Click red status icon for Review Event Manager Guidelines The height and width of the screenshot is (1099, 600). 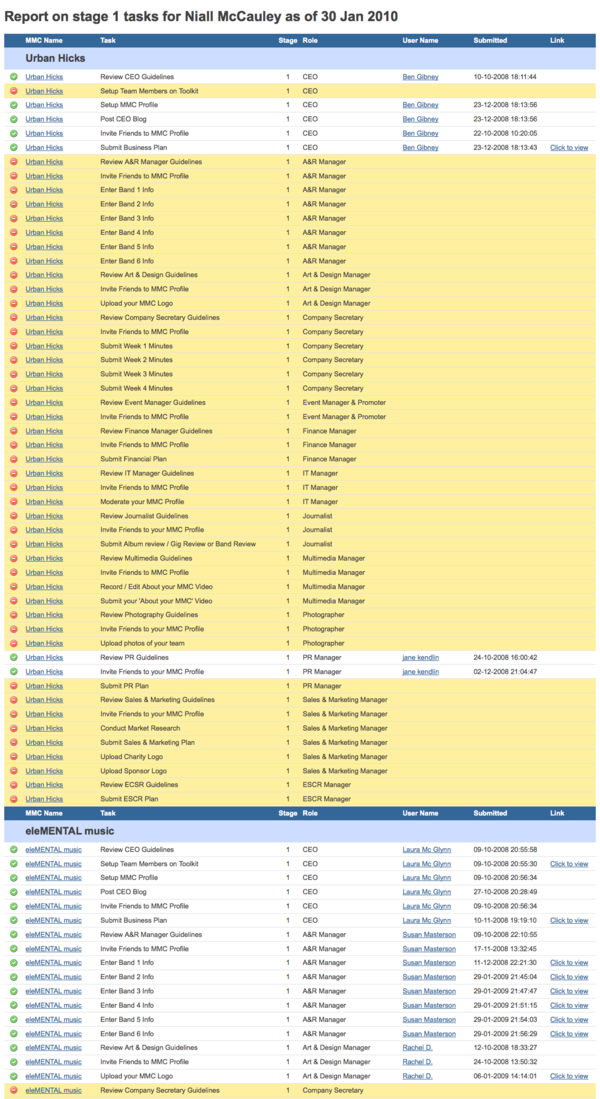pos(14,402)
